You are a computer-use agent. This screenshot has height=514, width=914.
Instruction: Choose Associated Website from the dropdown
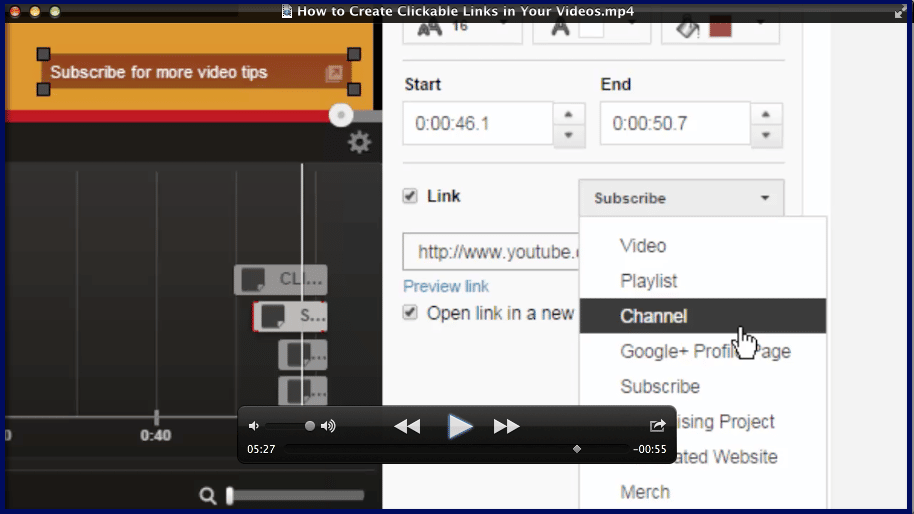727,456
